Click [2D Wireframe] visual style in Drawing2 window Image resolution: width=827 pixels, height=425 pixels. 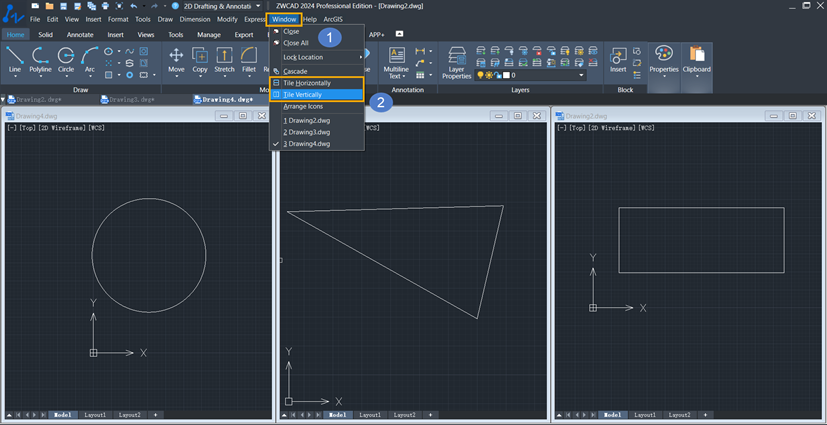612,128
